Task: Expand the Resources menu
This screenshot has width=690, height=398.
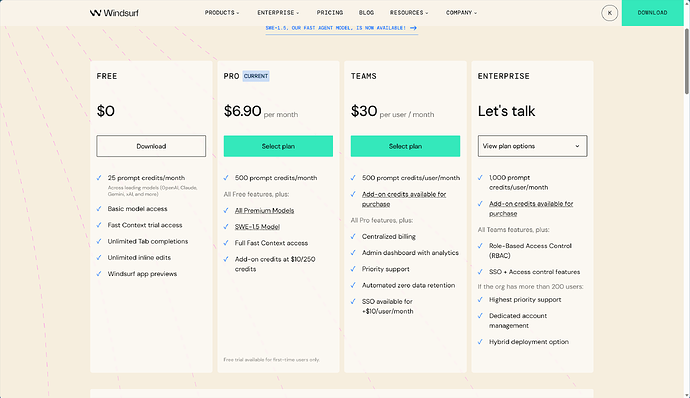Action: coord(408,13)
